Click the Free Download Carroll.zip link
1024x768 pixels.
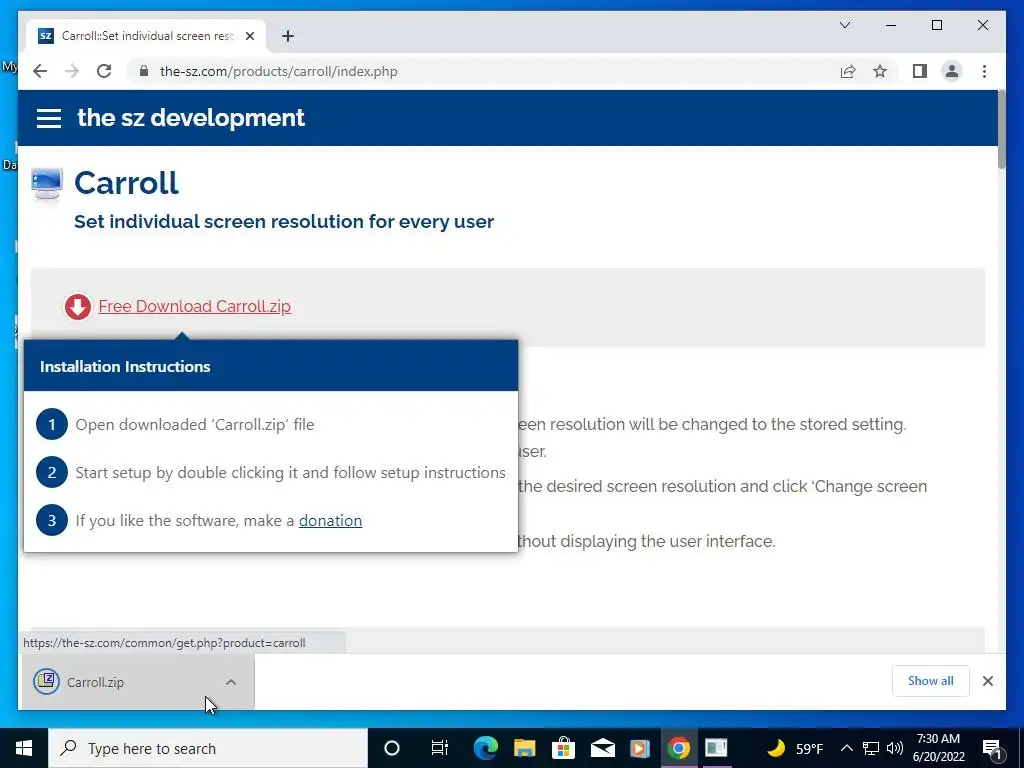195,306
